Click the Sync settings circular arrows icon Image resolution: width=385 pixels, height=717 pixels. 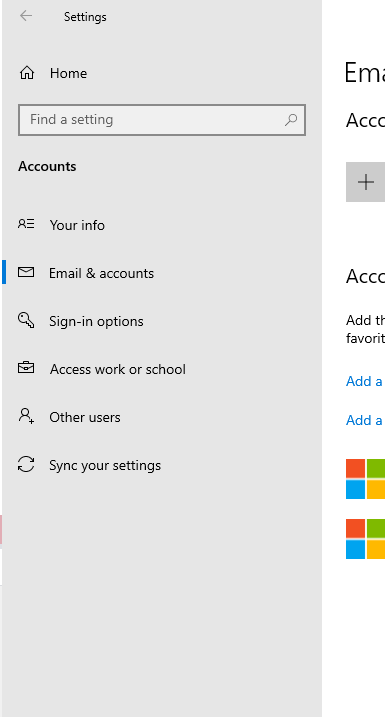pos(26,464)
